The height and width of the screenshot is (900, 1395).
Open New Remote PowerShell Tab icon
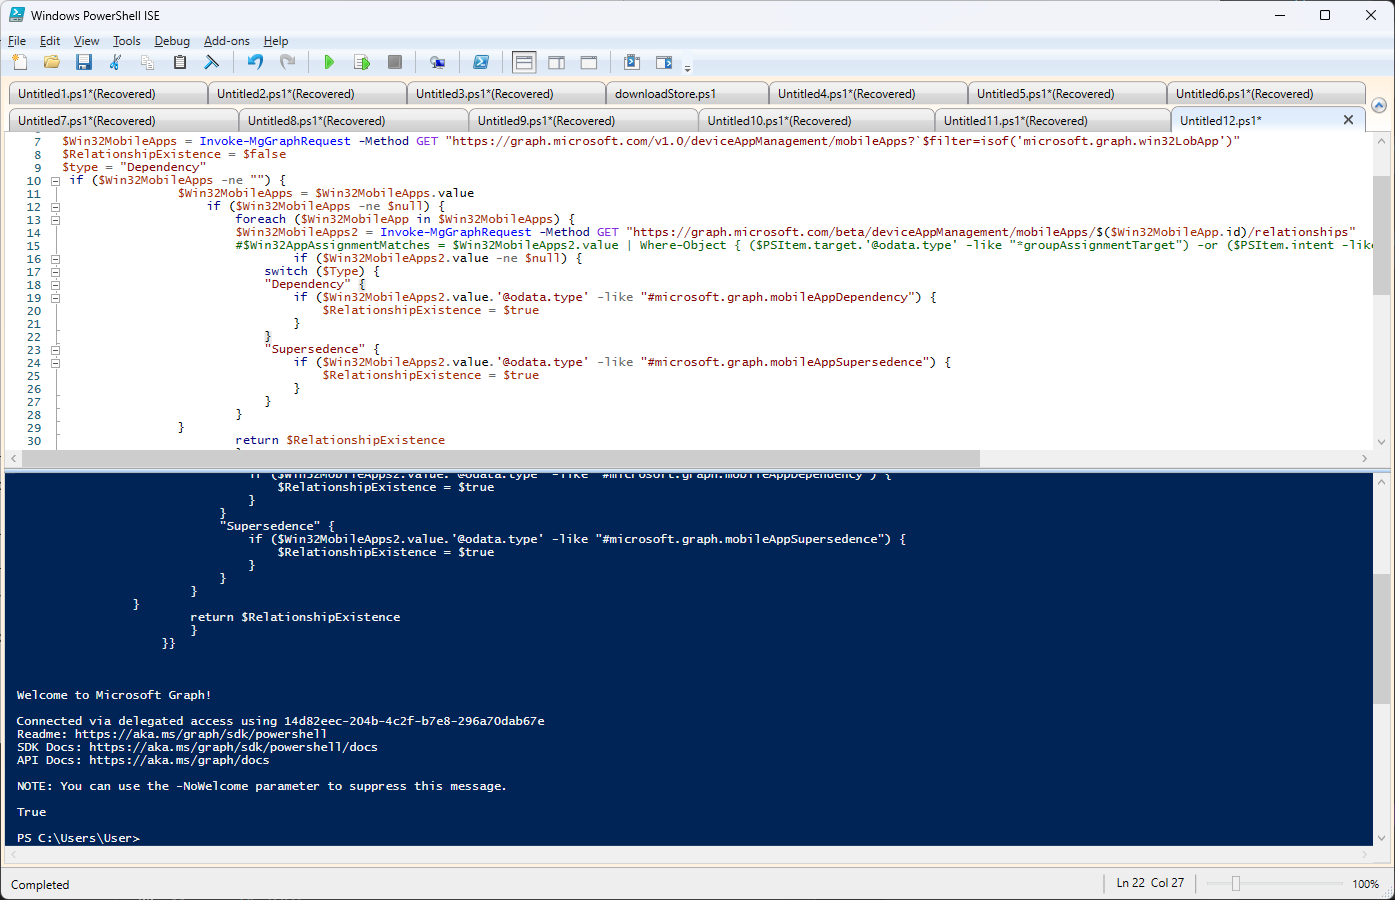pyautogui.click(x=438, y=62)
